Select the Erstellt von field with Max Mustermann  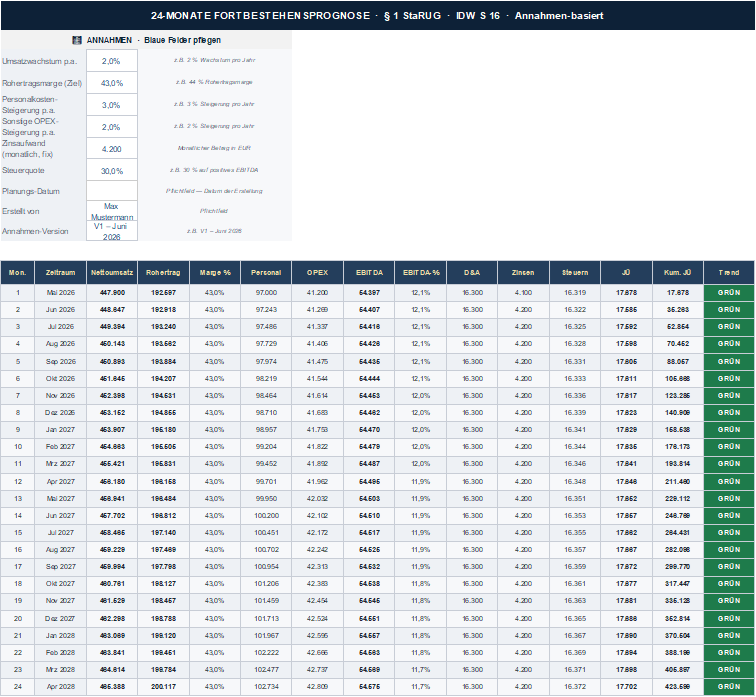[112, 211]
